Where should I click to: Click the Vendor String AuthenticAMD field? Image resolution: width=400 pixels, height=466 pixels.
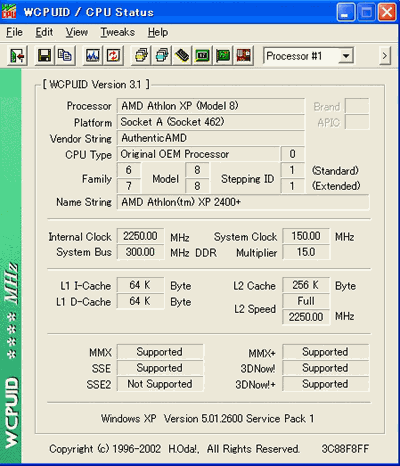point(211,138)
